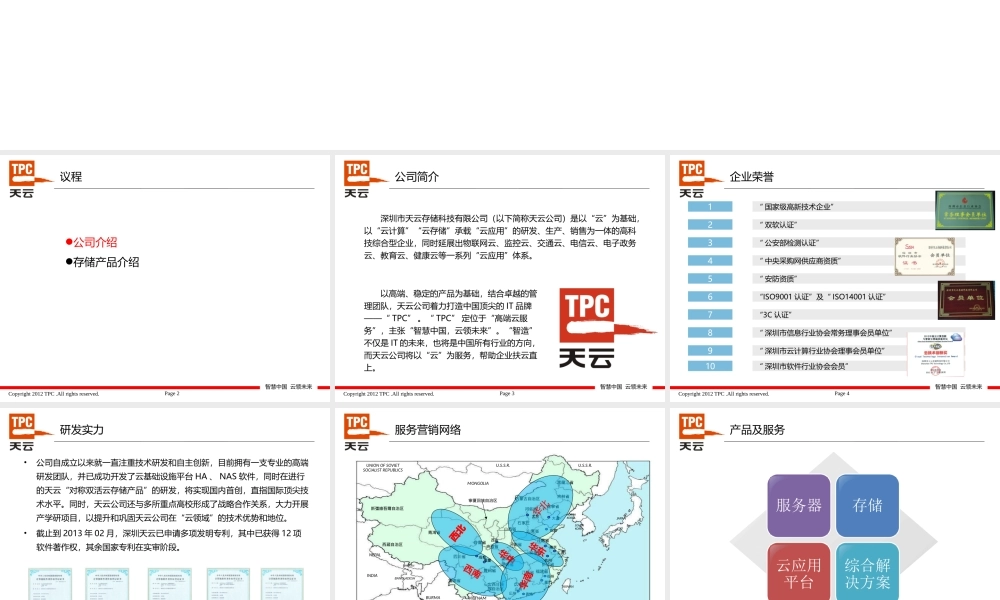Click the small TPC logo on the 研发实力 slide
This screenshot has height=600, width=1000.
29,432
